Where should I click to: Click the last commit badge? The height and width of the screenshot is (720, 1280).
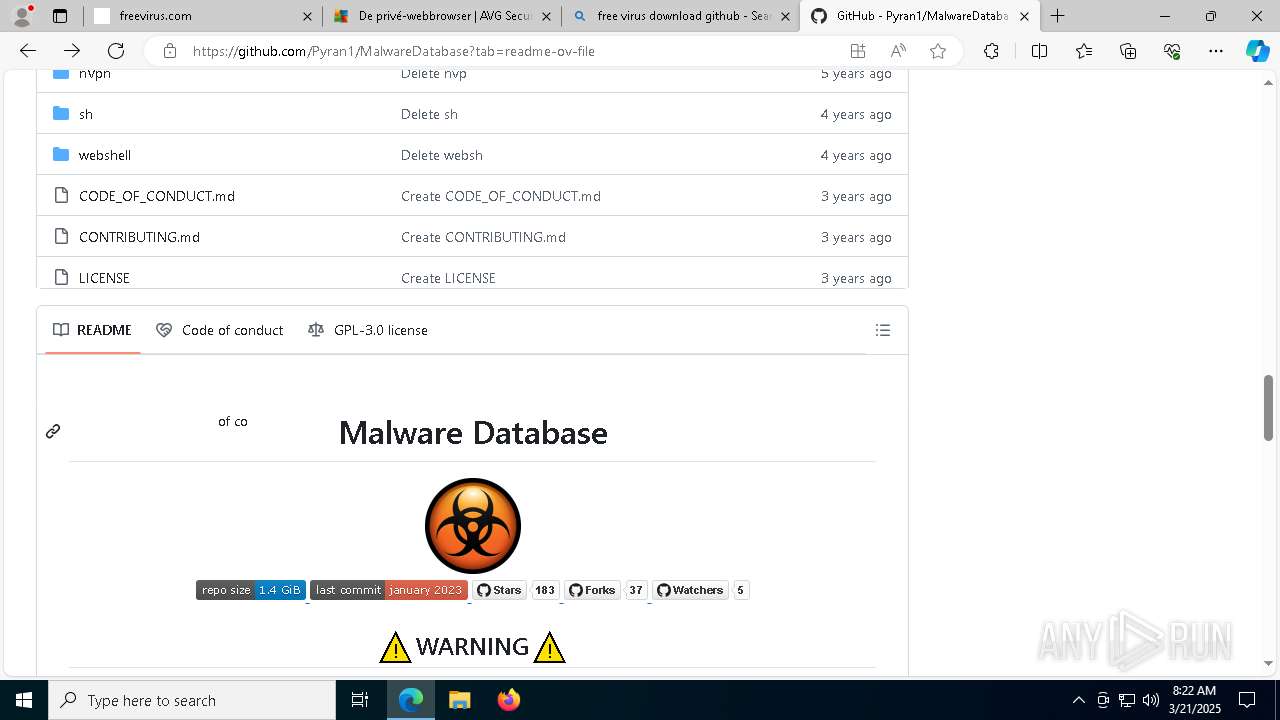(x=389, y=590)
